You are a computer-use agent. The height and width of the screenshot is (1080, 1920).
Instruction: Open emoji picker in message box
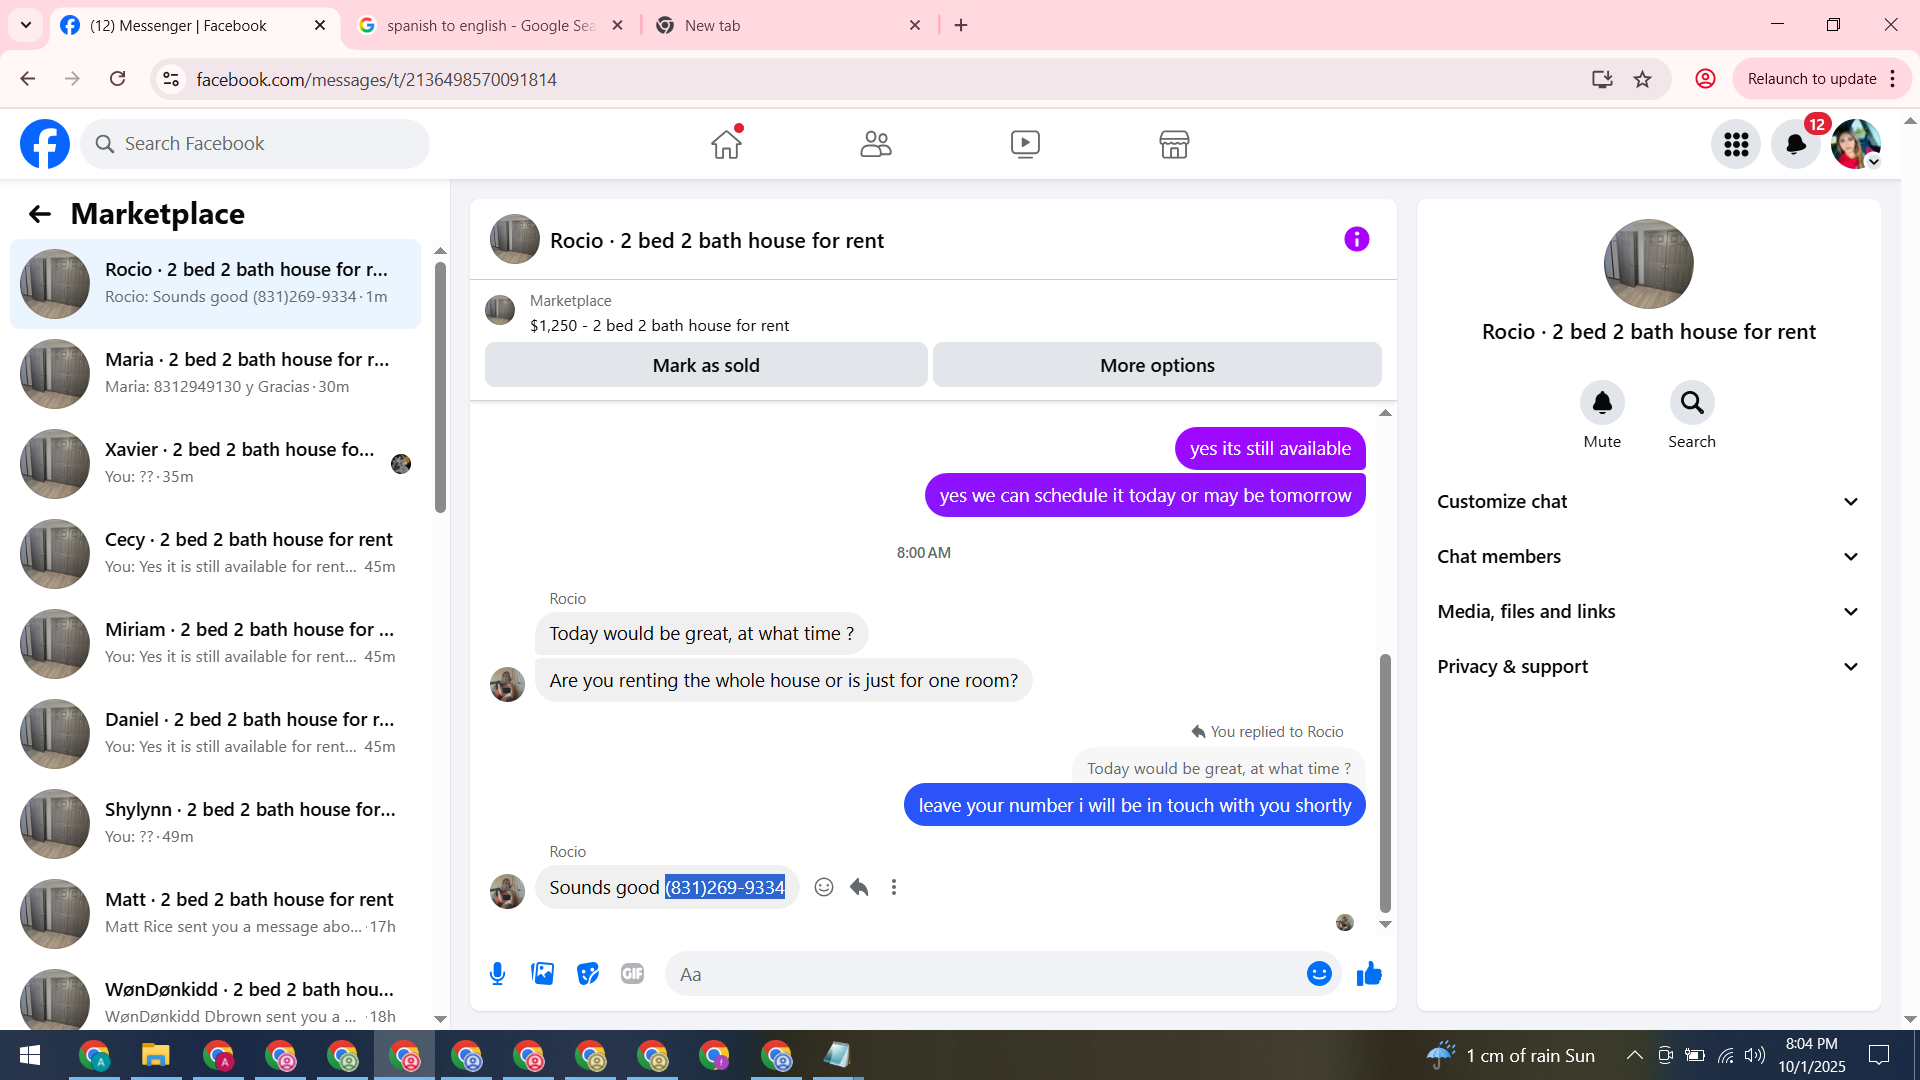(1319, 974)
